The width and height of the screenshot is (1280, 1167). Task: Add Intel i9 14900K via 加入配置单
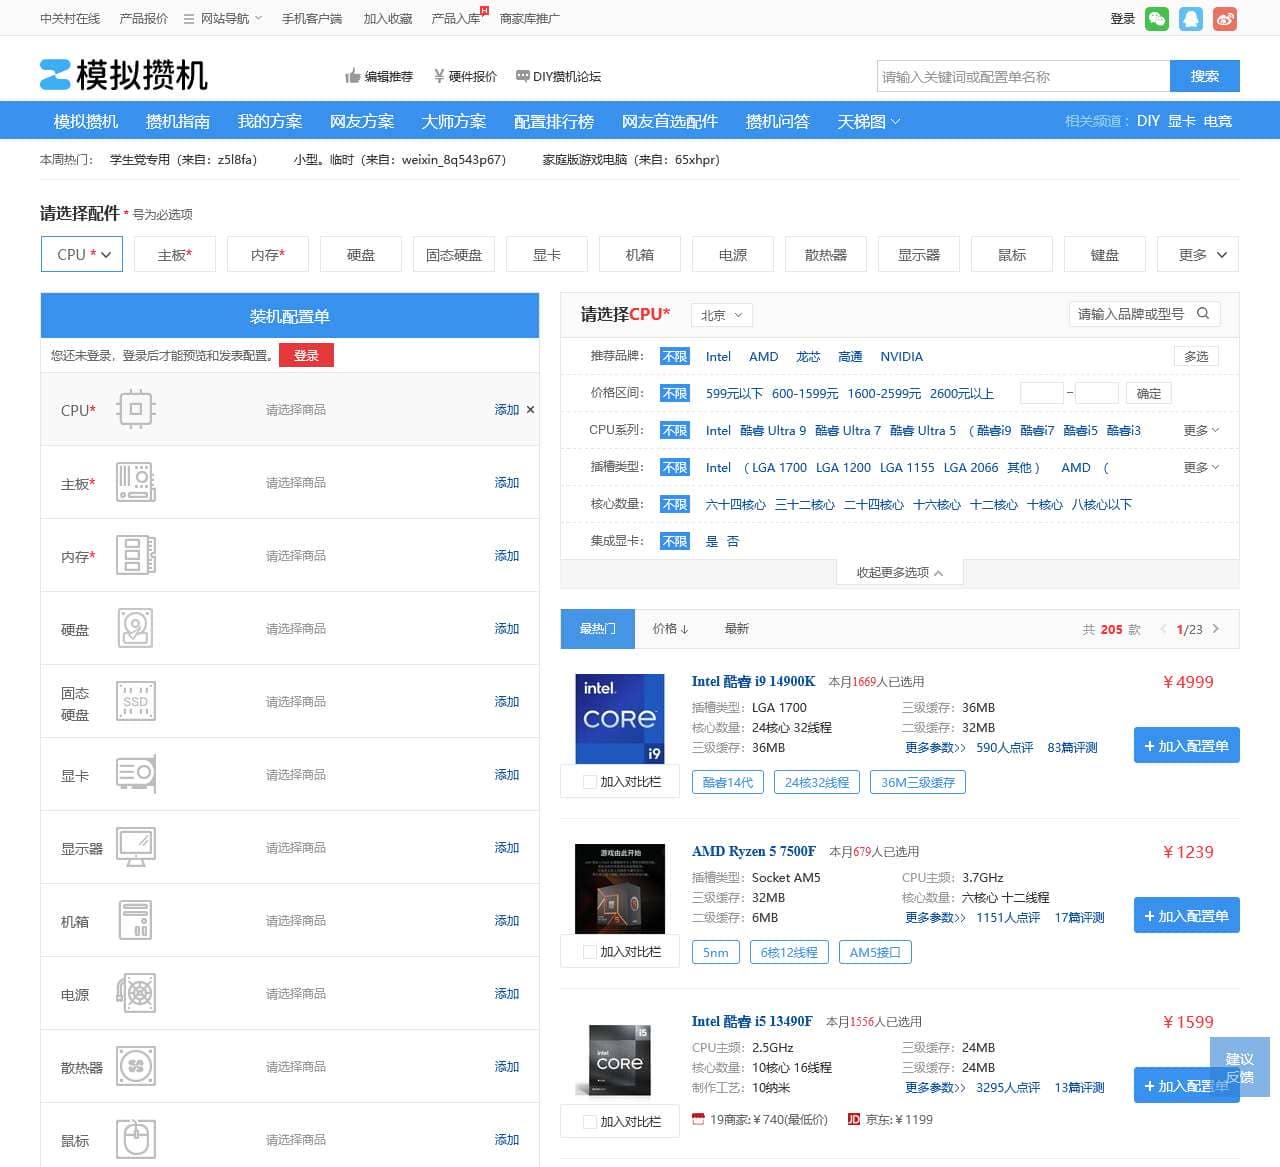tap(1186, 745)
